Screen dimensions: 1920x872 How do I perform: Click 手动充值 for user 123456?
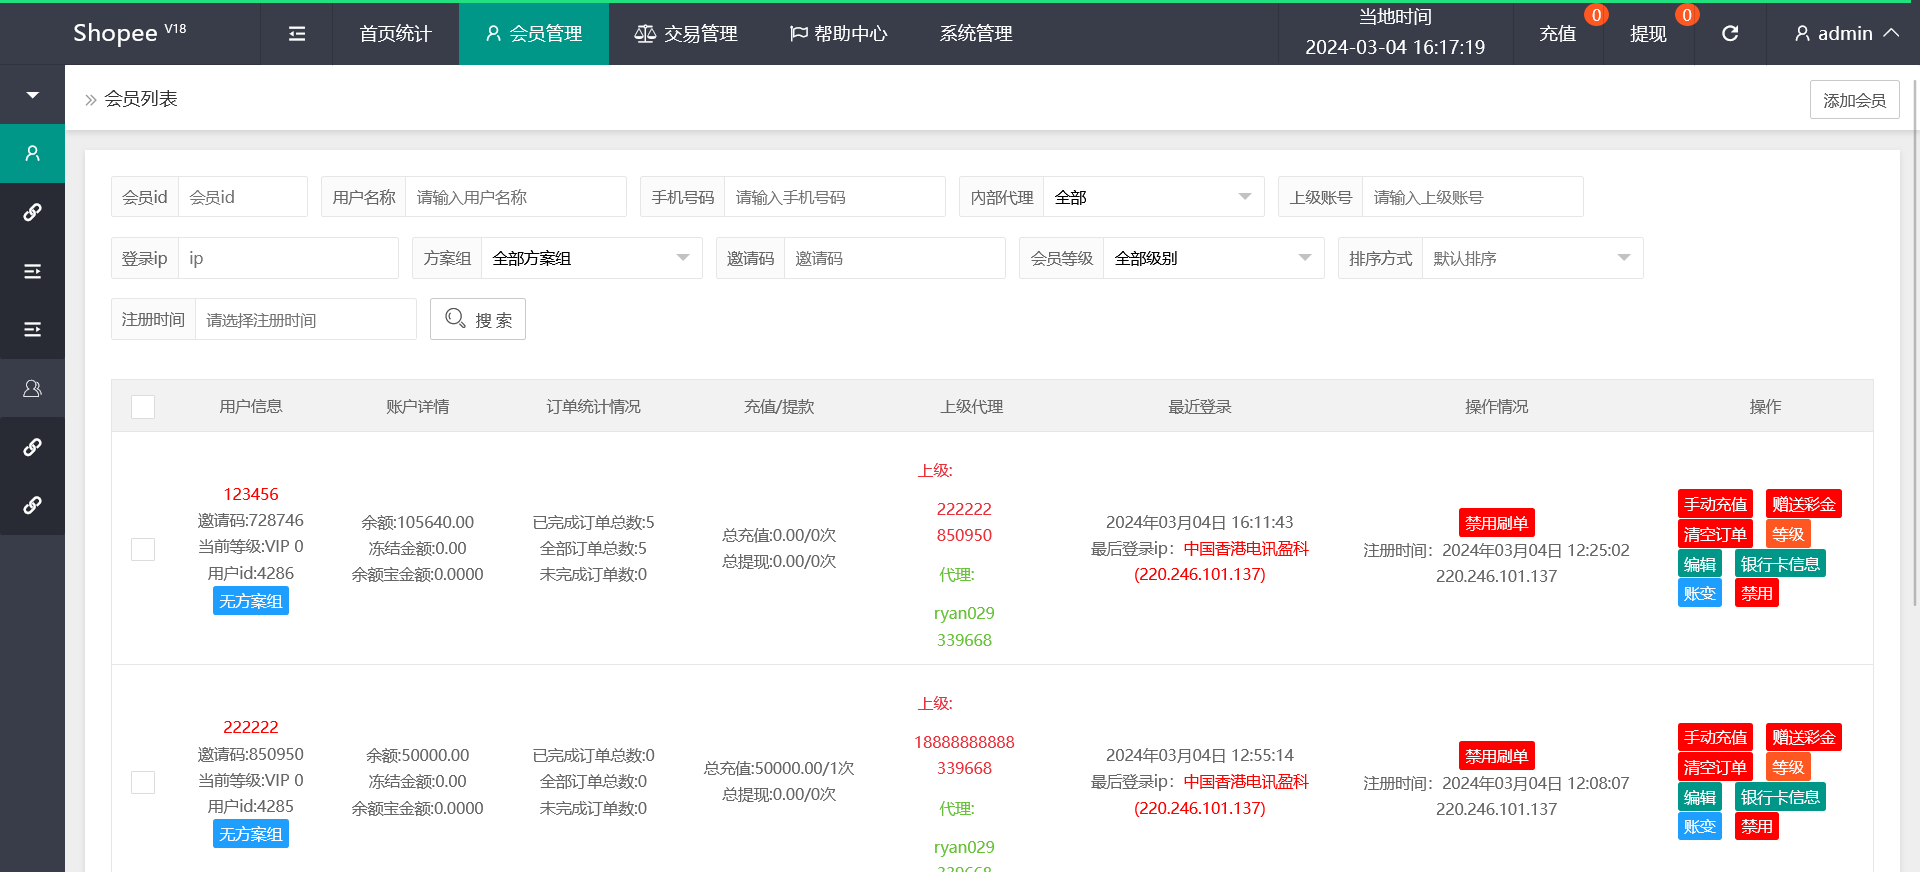1715,504
